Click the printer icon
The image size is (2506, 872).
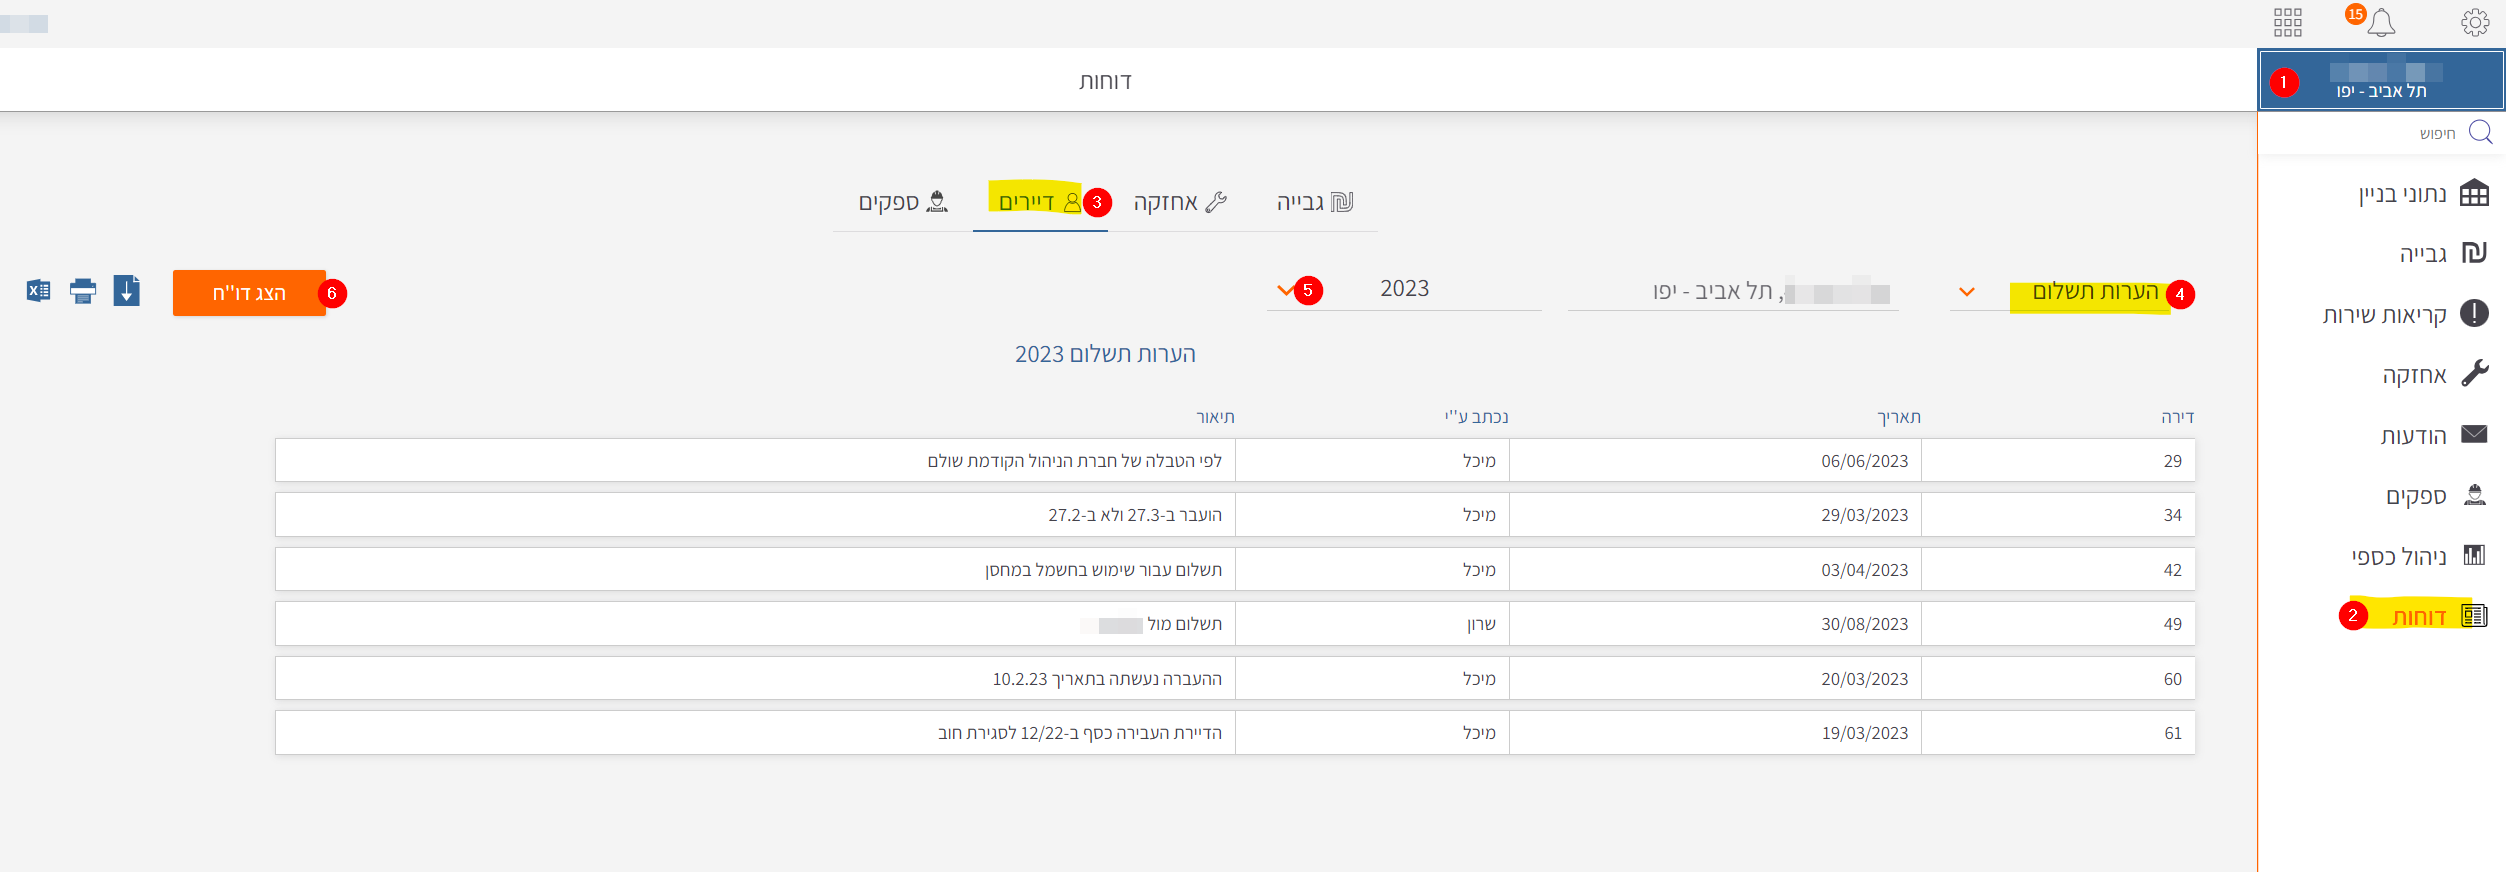point(83,291)
